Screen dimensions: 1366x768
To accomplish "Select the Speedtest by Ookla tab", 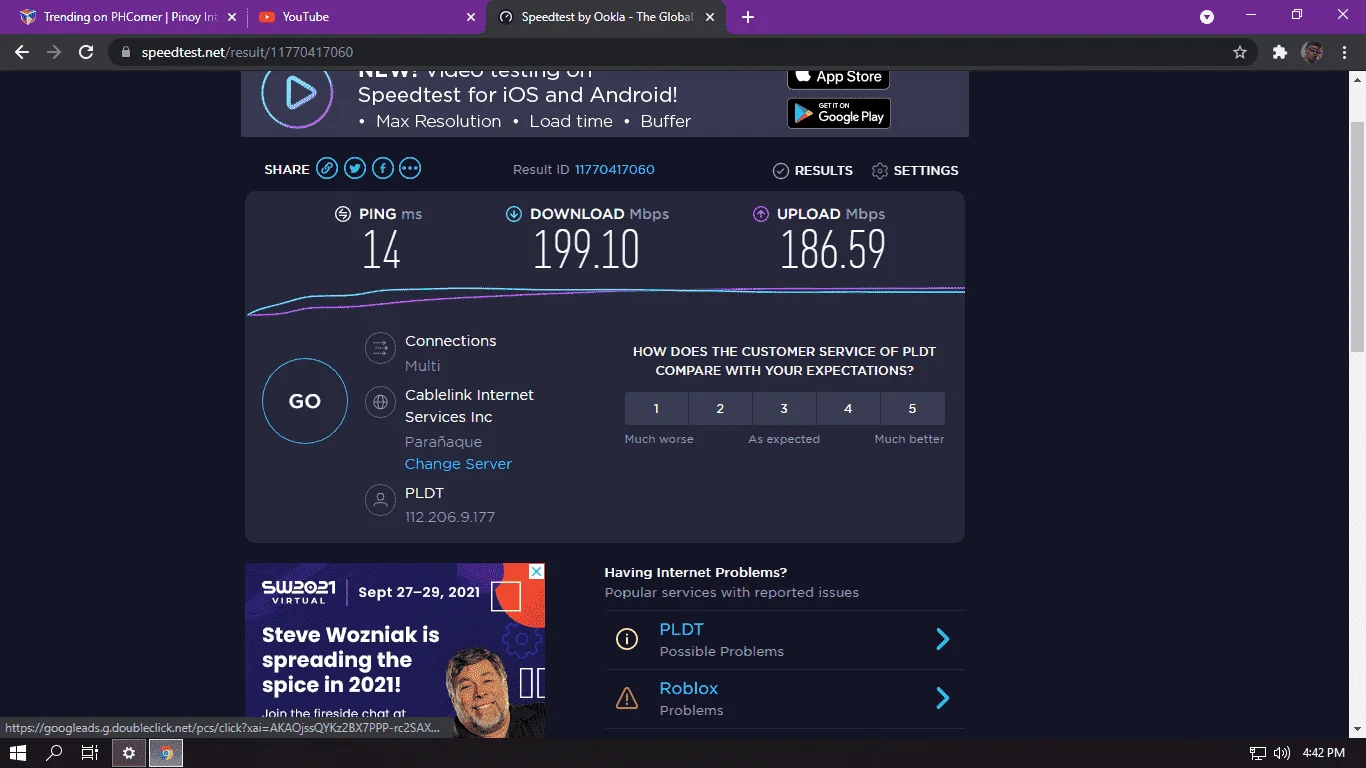I will click(x=607, y=17).
